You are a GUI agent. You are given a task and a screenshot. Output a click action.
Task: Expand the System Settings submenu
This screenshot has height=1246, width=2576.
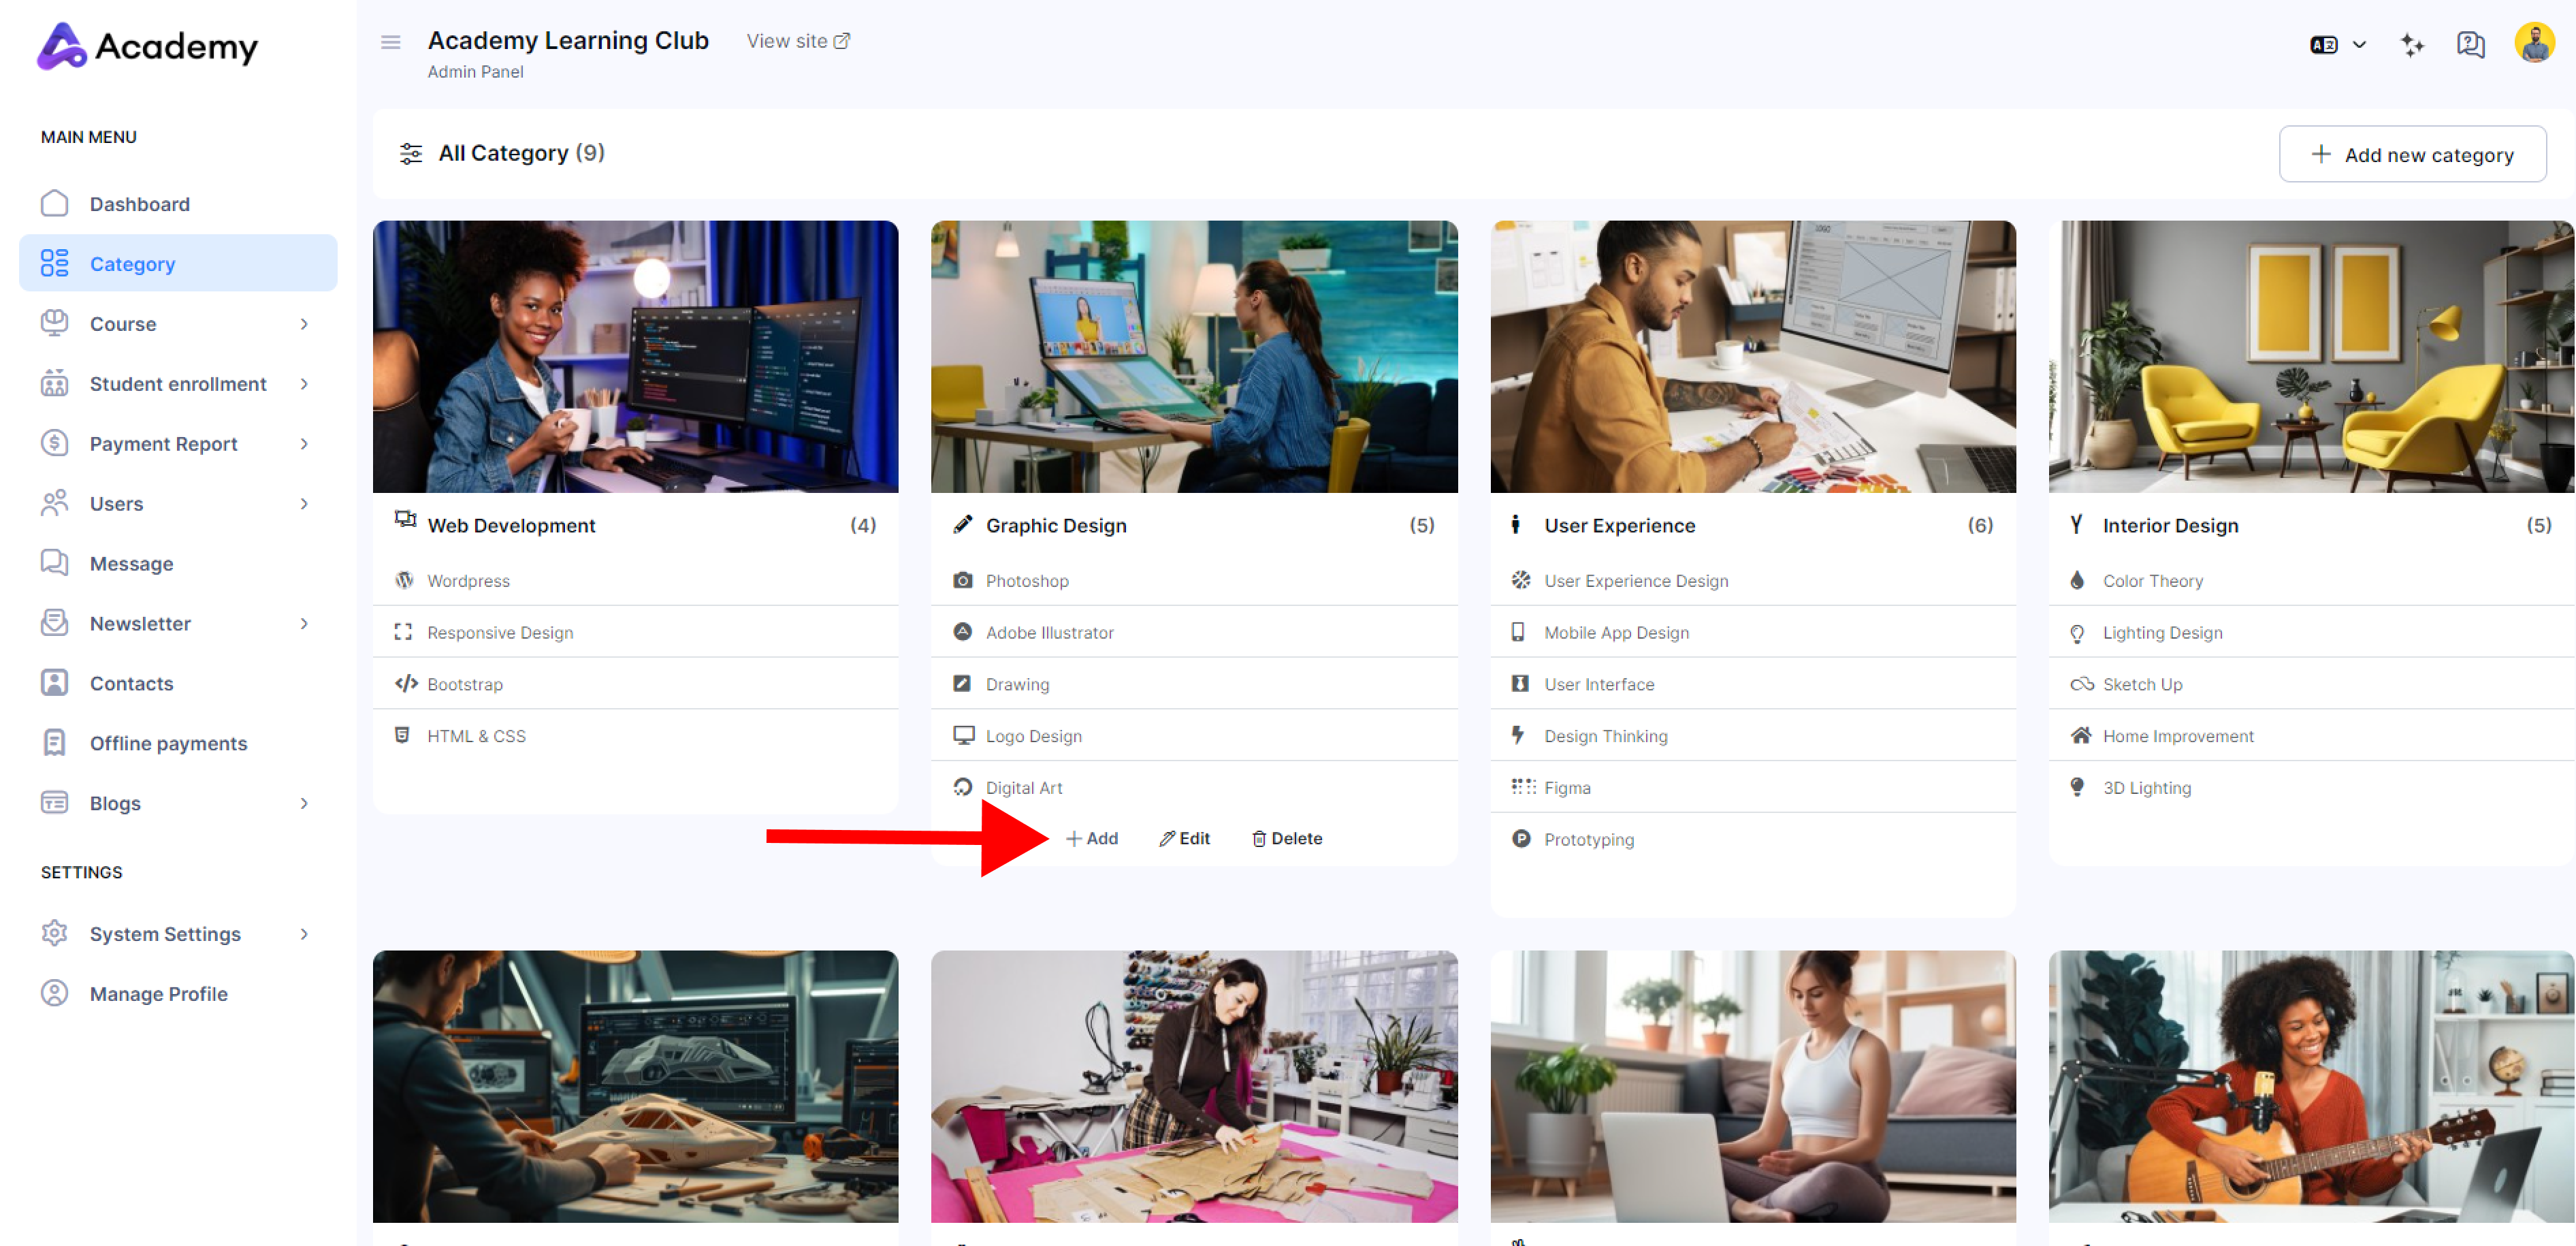click(304, 934)
